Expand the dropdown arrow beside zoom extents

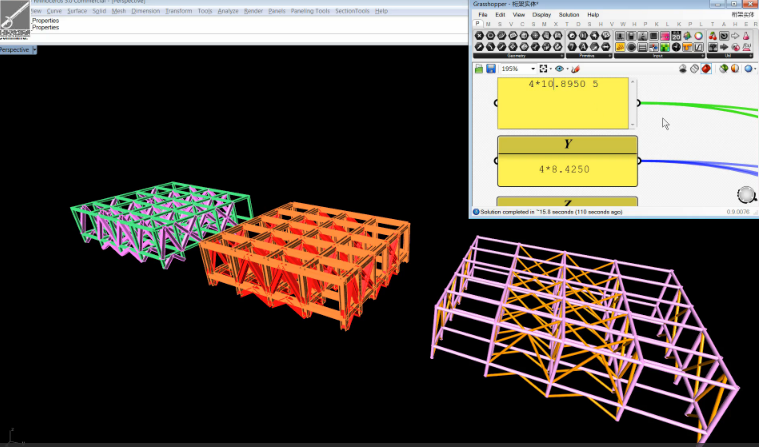[x=551, y=69]
